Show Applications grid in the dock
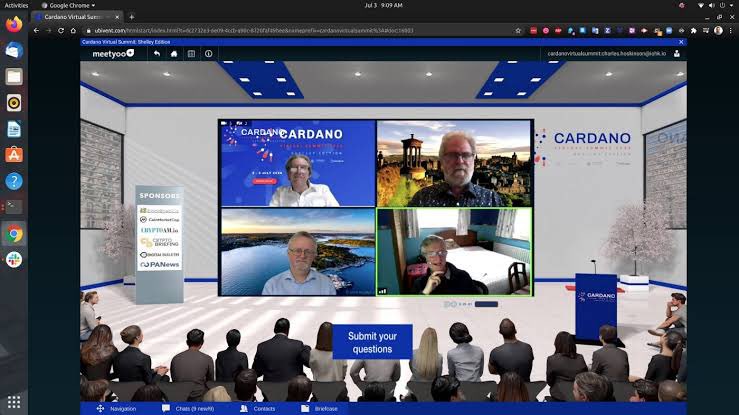Screen dimensions: 739x415 [x=14, y=402]
